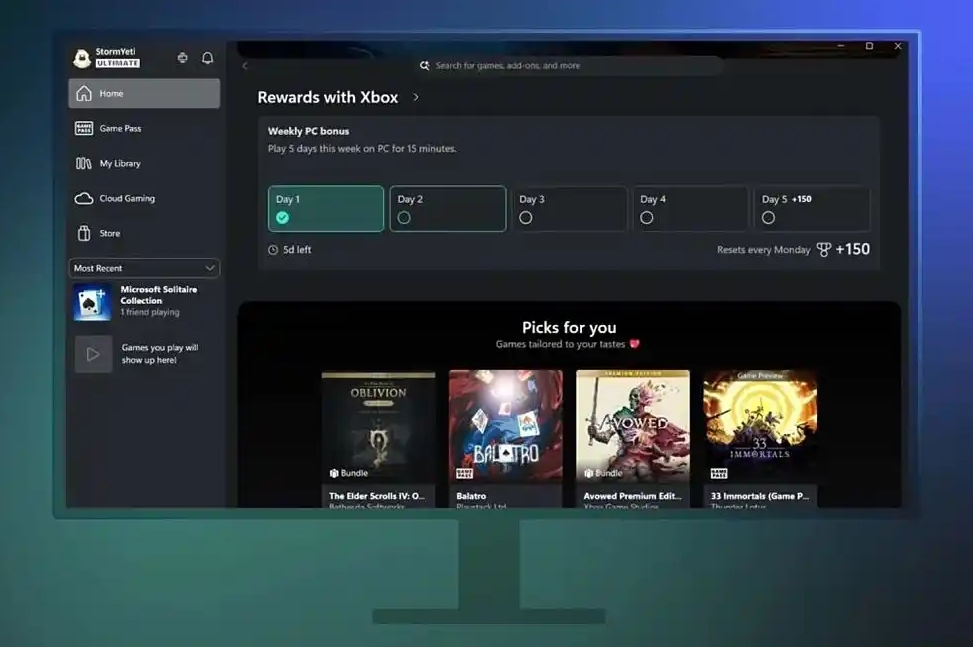The image size is (973, 647).
Task: Click Microsoft Solitaire Collection title text
Action: (x=159, y=295)
